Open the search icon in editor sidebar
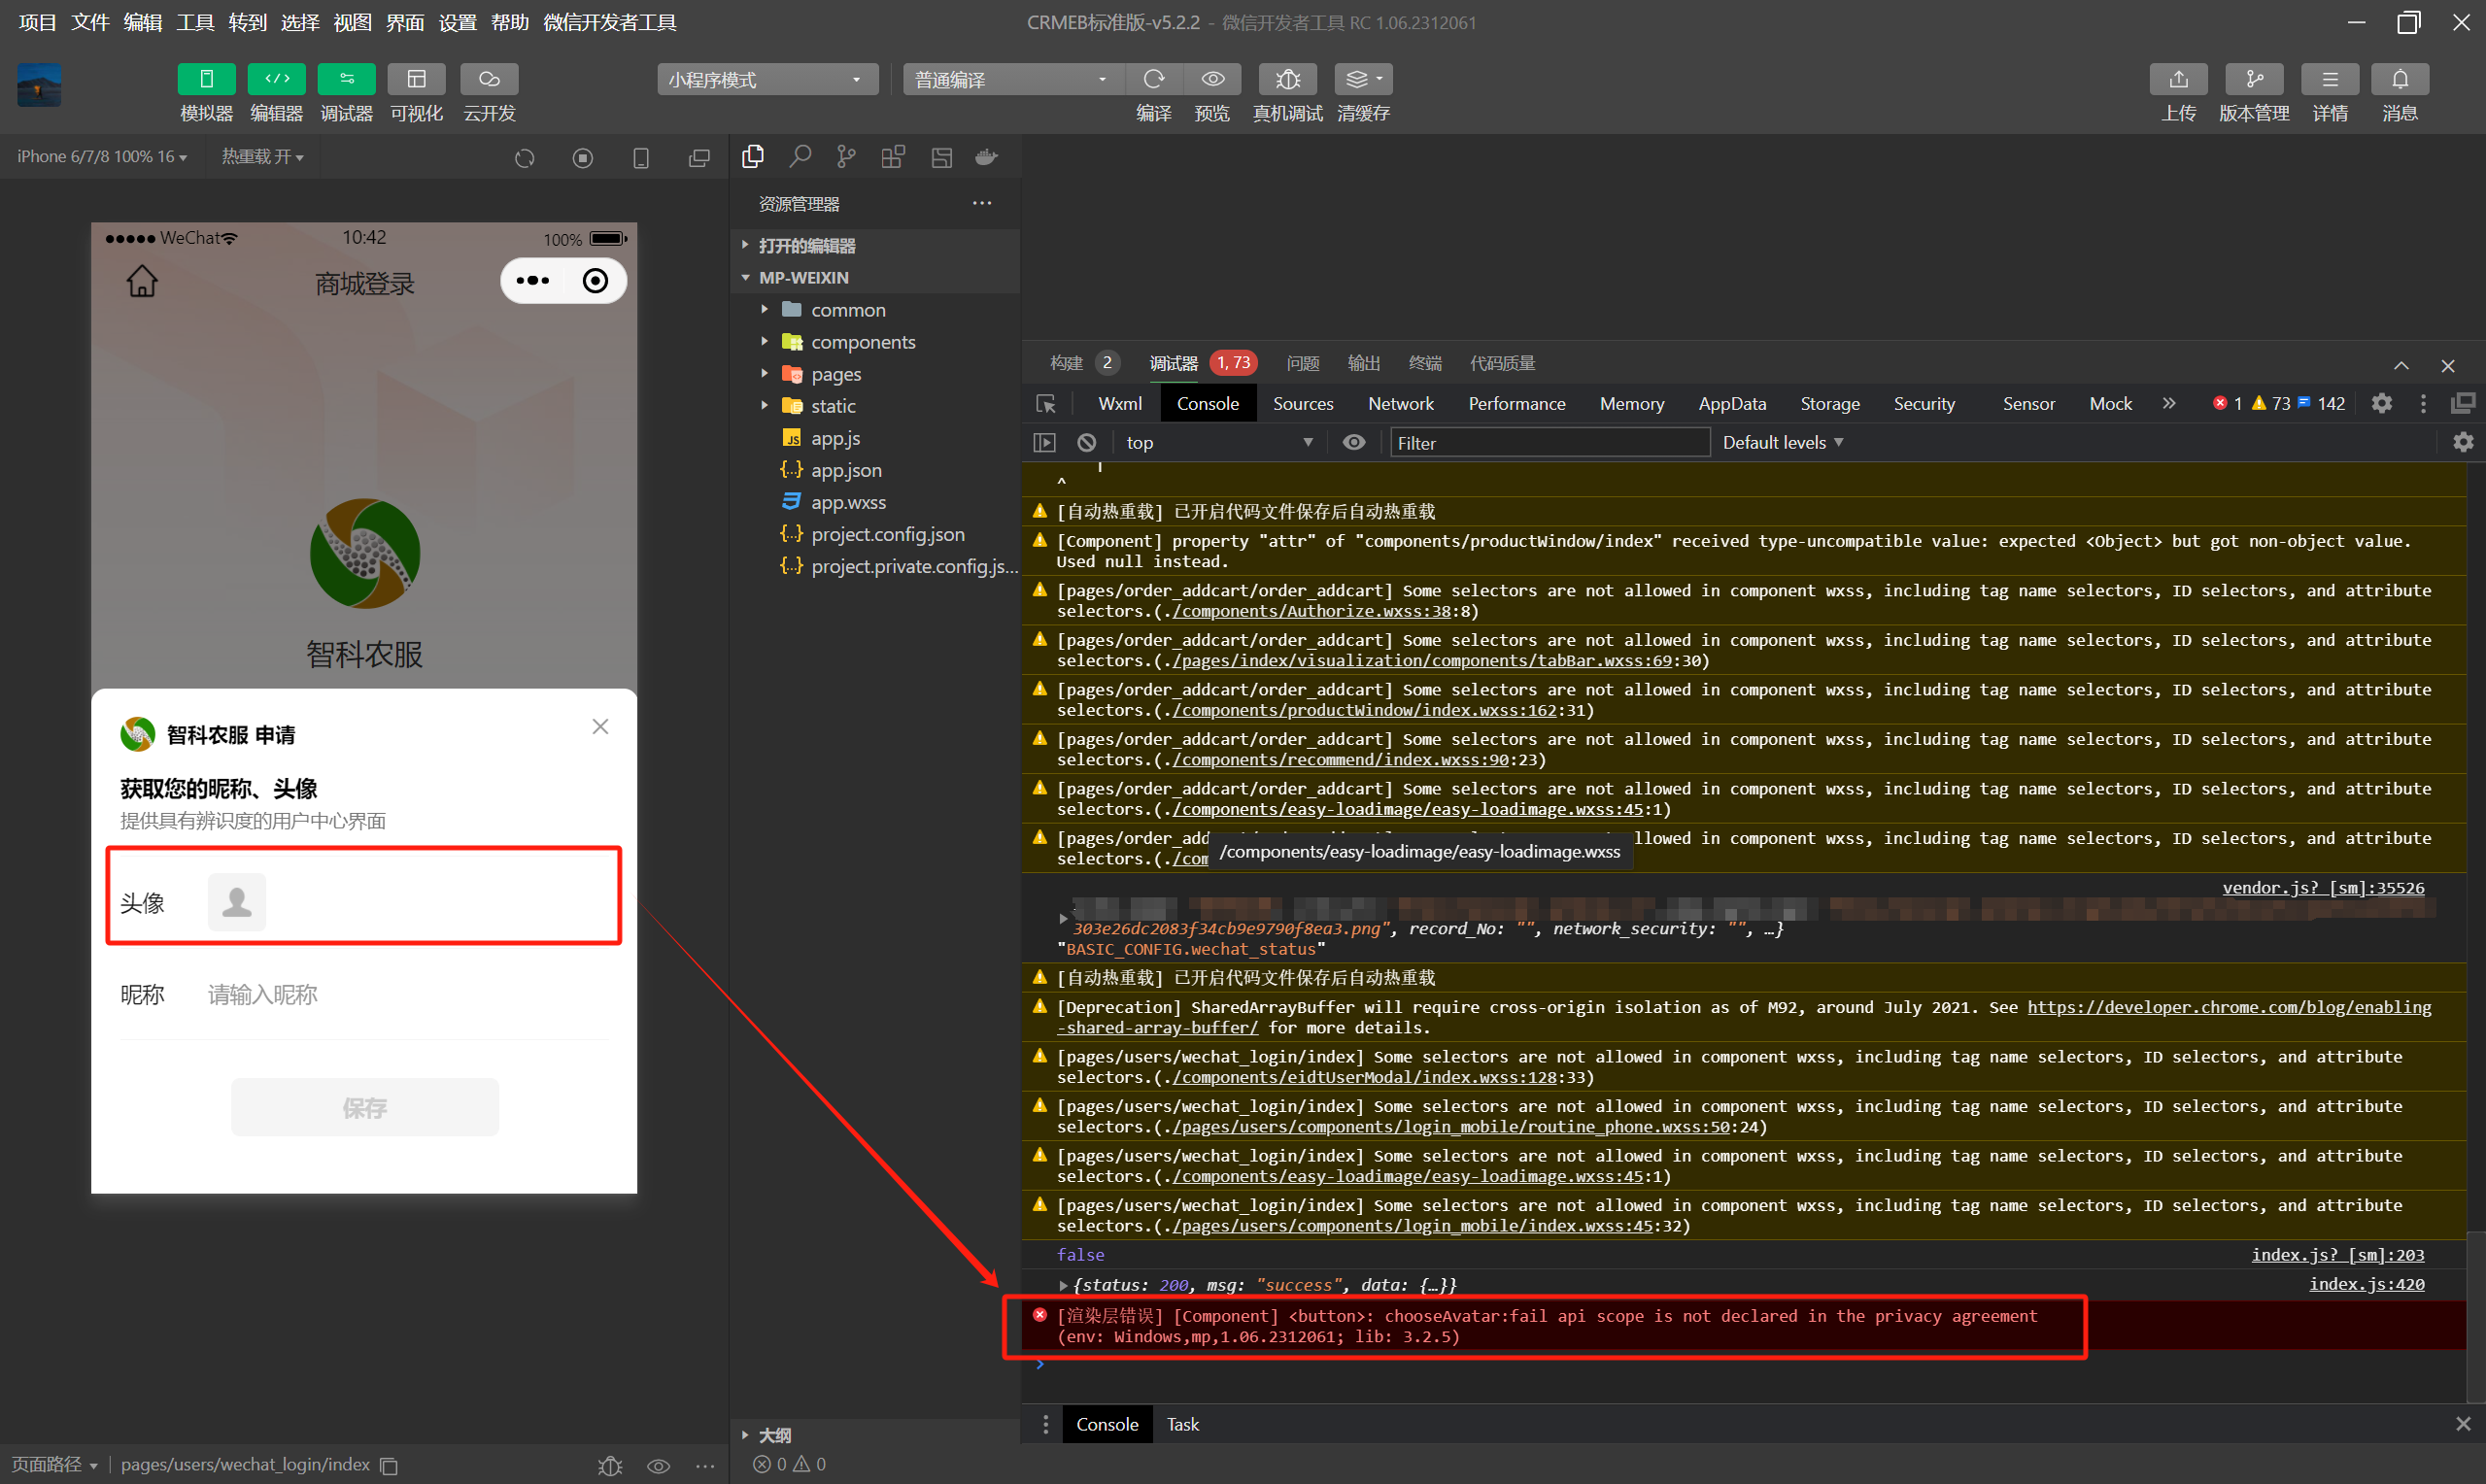Image resolution: width=2486 pixels, height=1484 pixels. 800,156
